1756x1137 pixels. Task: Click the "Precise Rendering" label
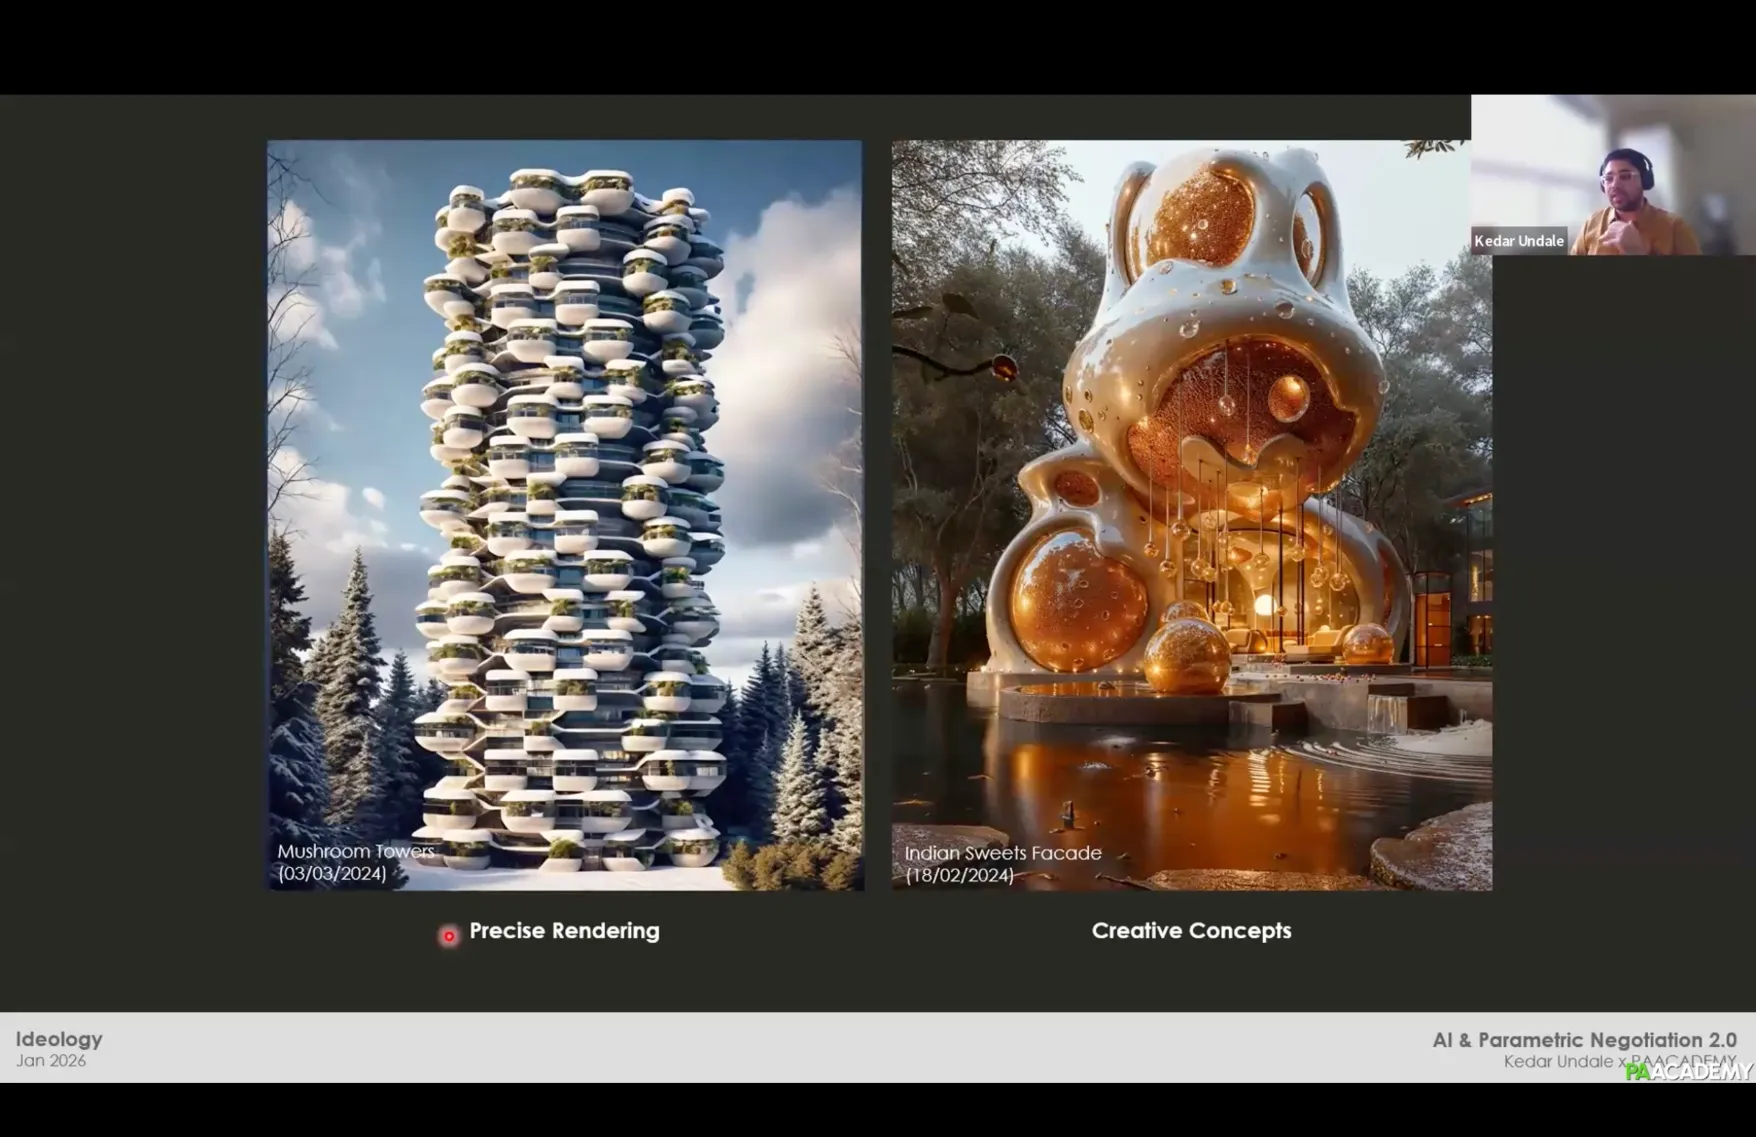click(564, 931)
